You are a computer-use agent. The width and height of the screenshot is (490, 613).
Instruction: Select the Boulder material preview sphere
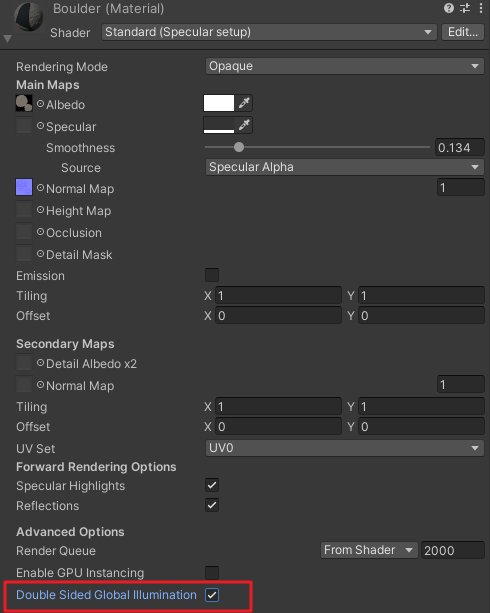[29, 16]
